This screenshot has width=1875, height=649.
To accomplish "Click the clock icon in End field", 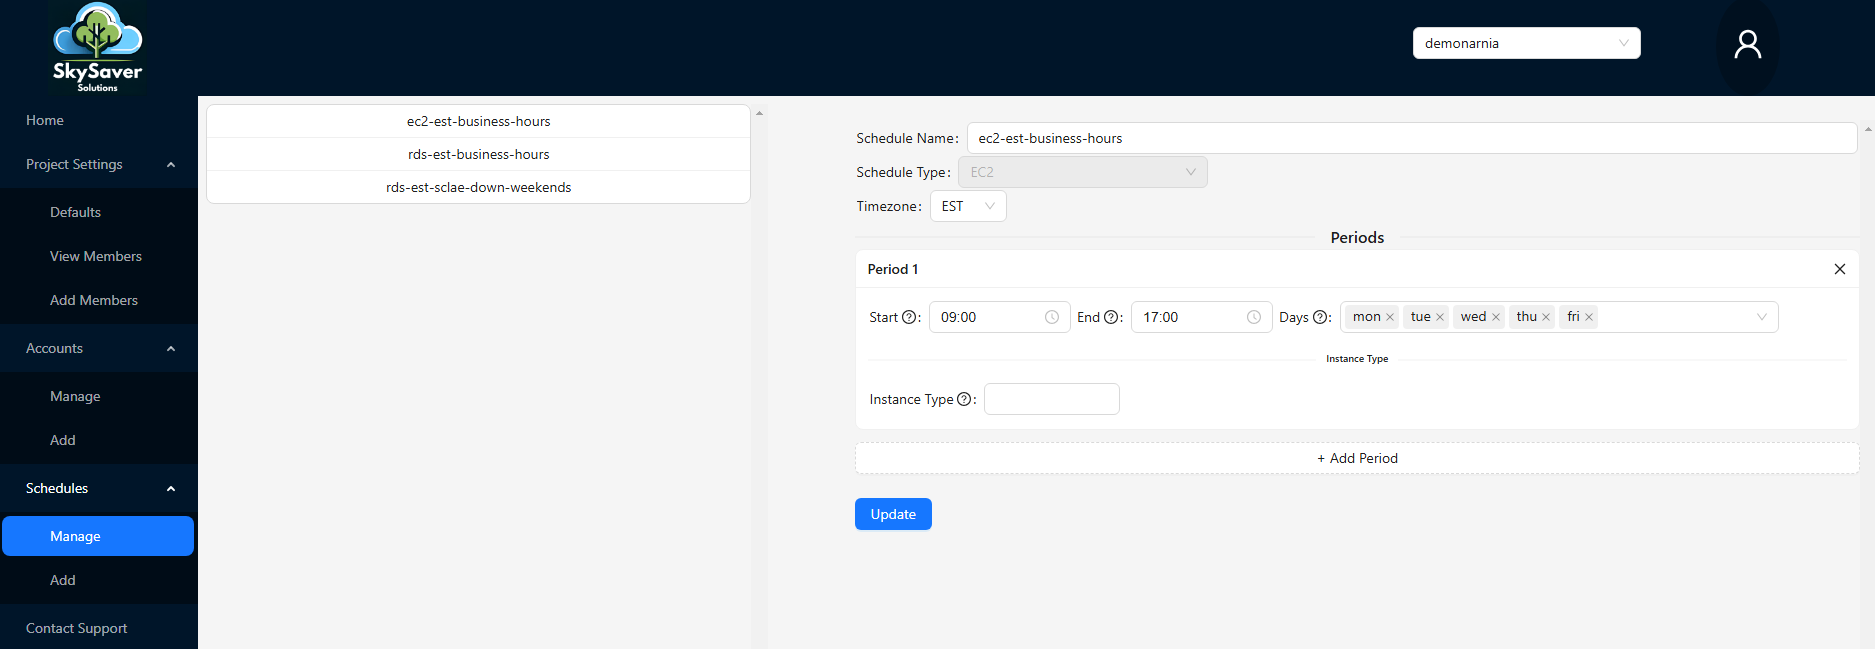I will [1254, 317].
